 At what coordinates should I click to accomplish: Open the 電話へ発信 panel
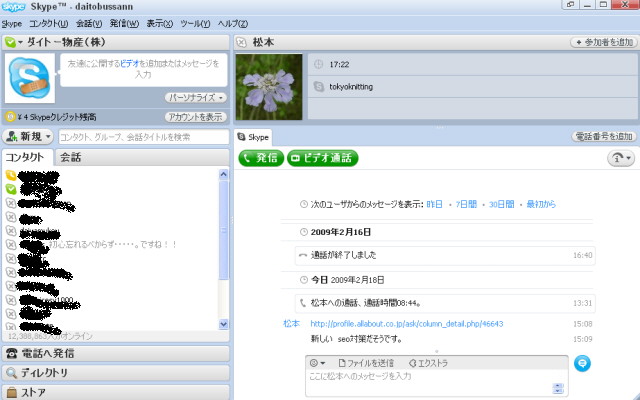[x=116, y=353]
